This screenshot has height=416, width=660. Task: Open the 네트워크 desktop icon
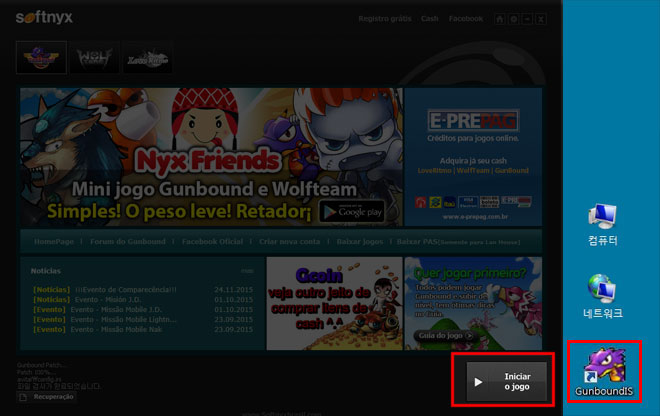click(x=602, y=296)
